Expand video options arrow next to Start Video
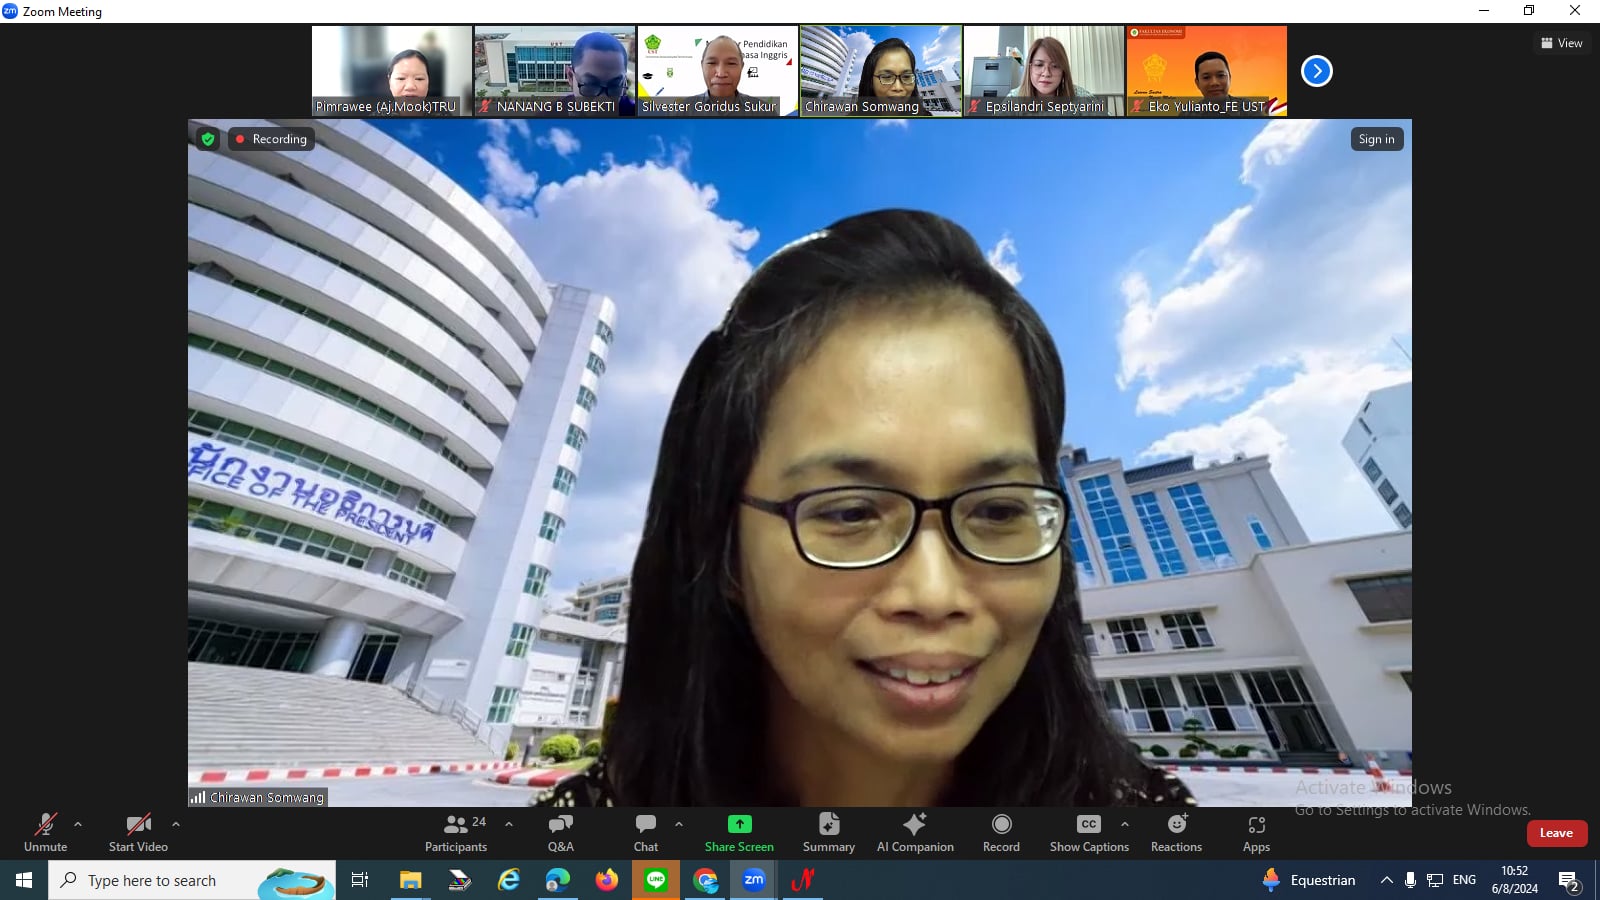The image size is (1600, 900). click(176, 825)
